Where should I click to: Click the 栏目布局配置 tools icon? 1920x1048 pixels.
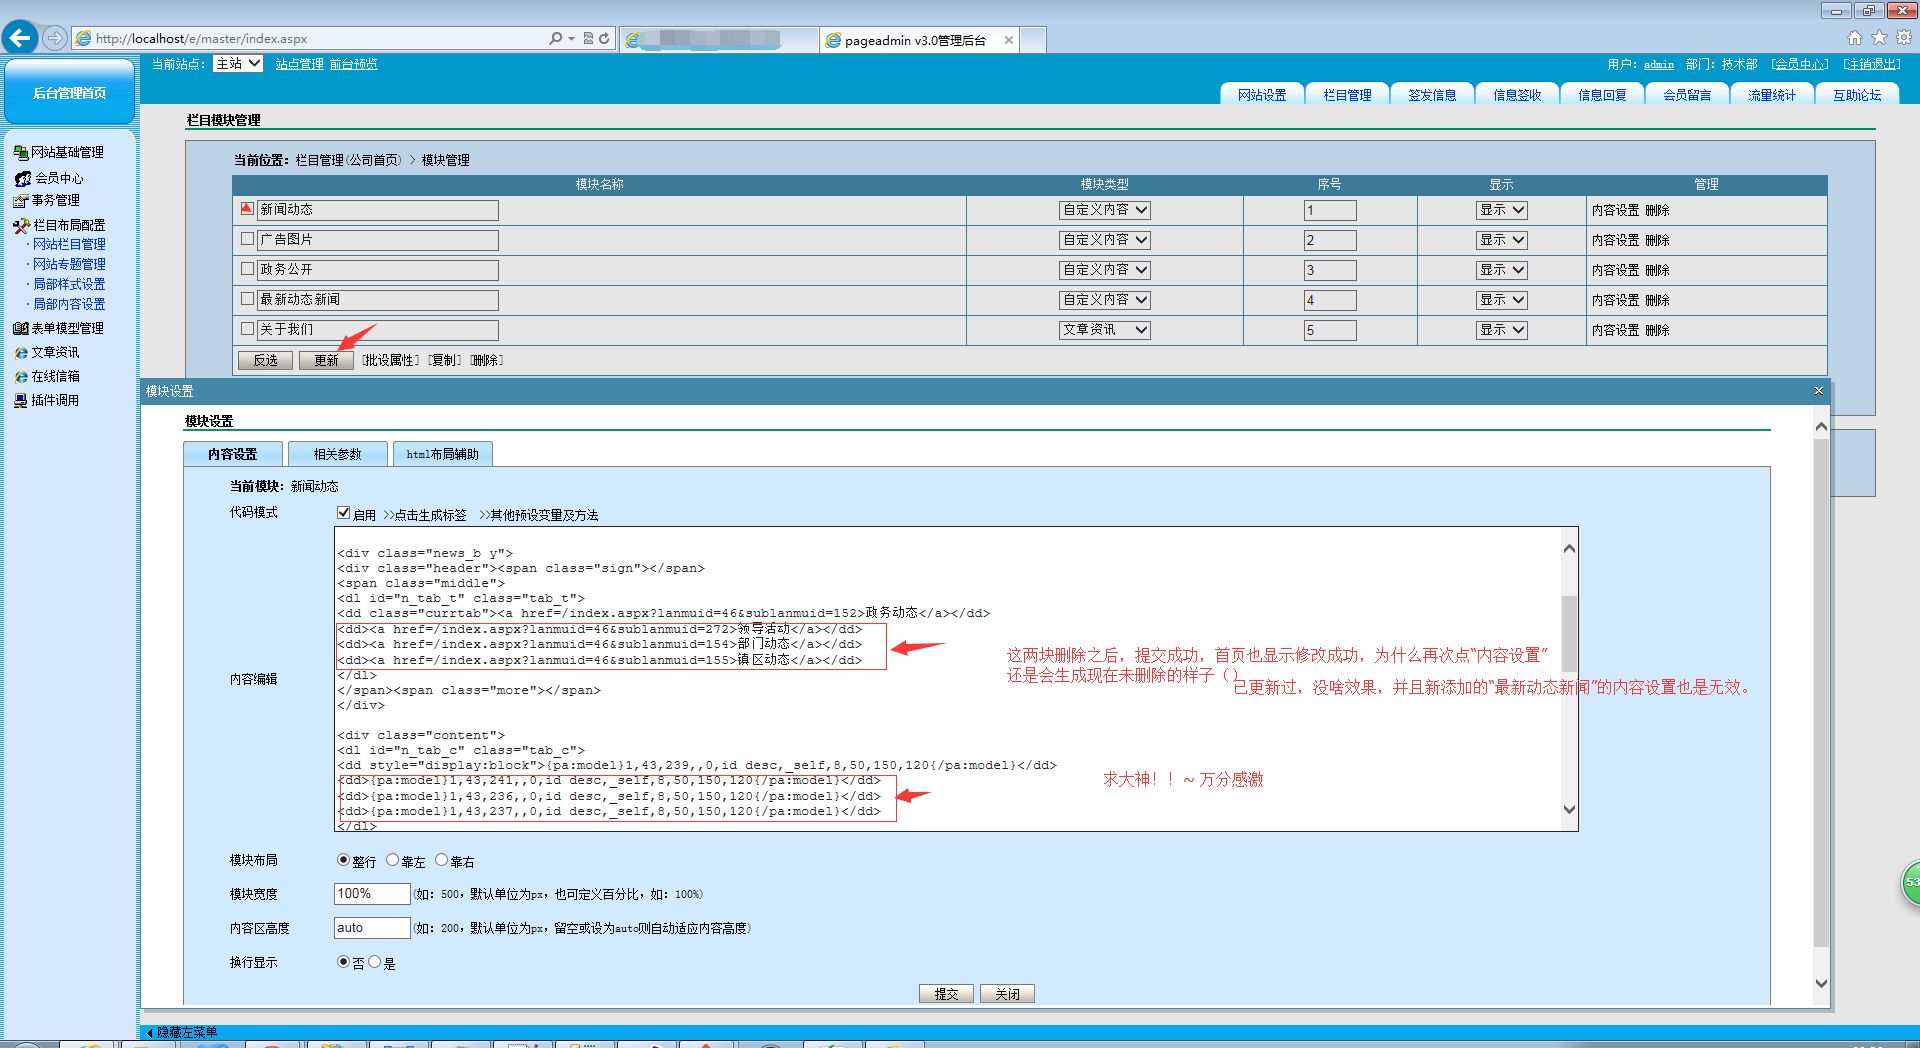pyautogui.click(x=21, y=225)
